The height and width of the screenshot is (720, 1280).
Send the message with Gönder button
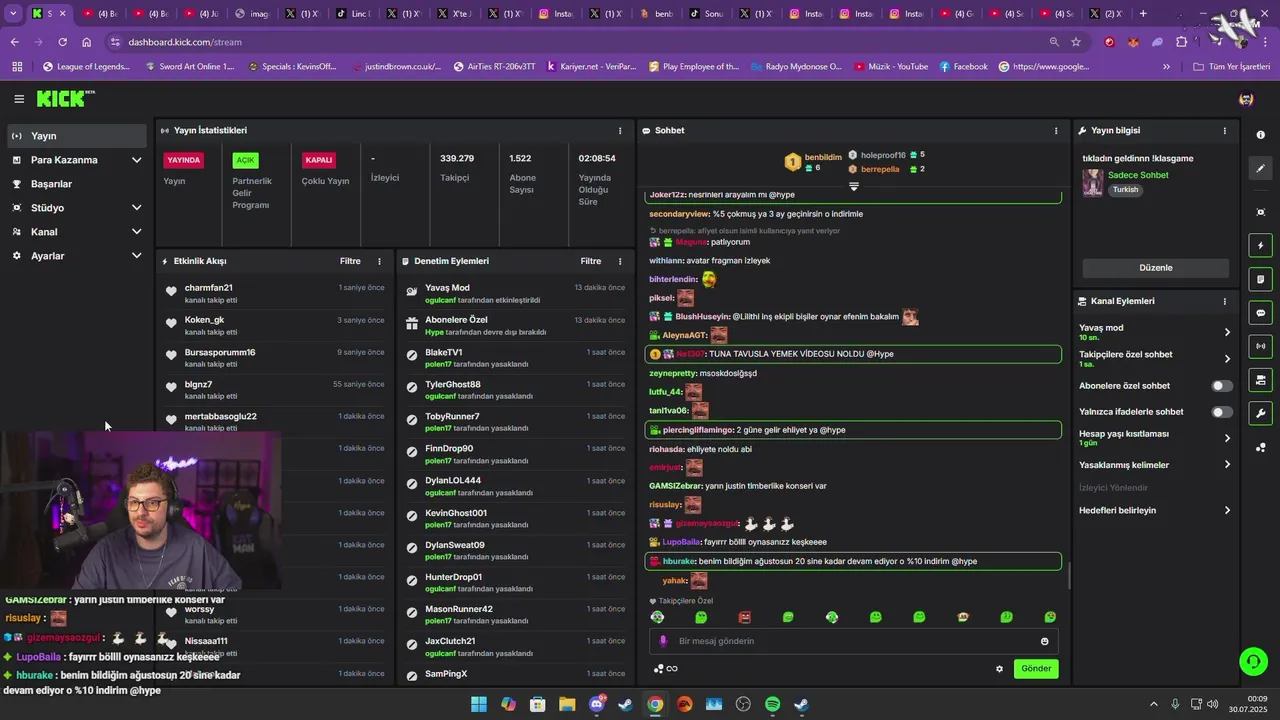tap(1036, 669)
